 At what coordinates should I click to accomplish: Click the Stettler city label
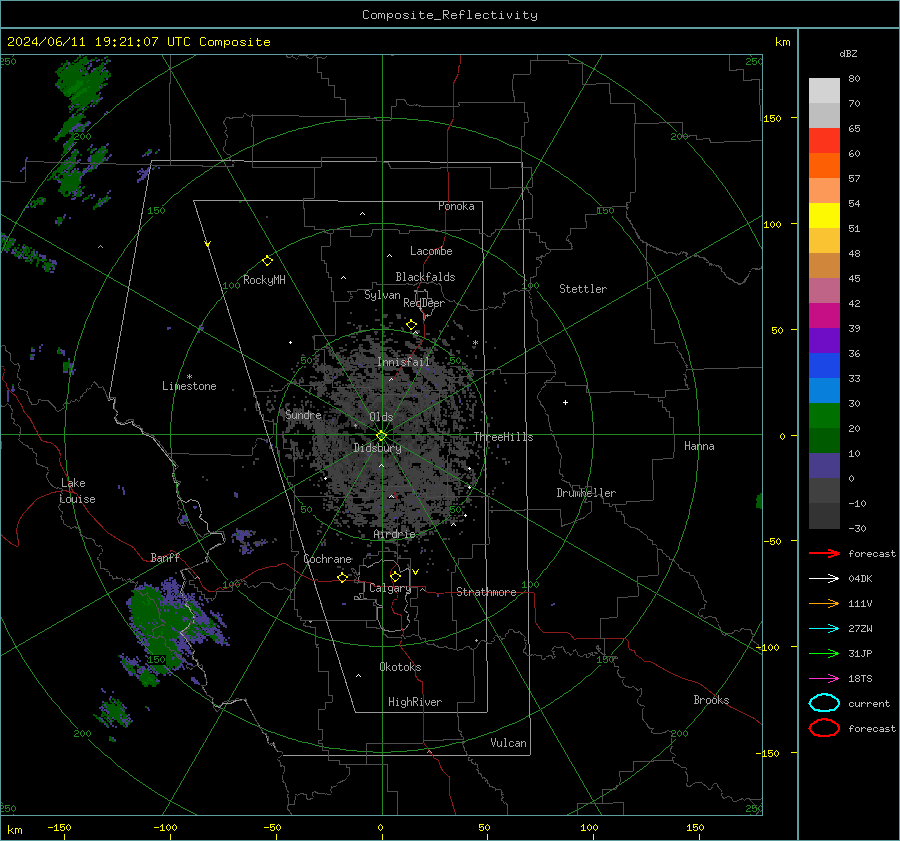click(583, 289)
